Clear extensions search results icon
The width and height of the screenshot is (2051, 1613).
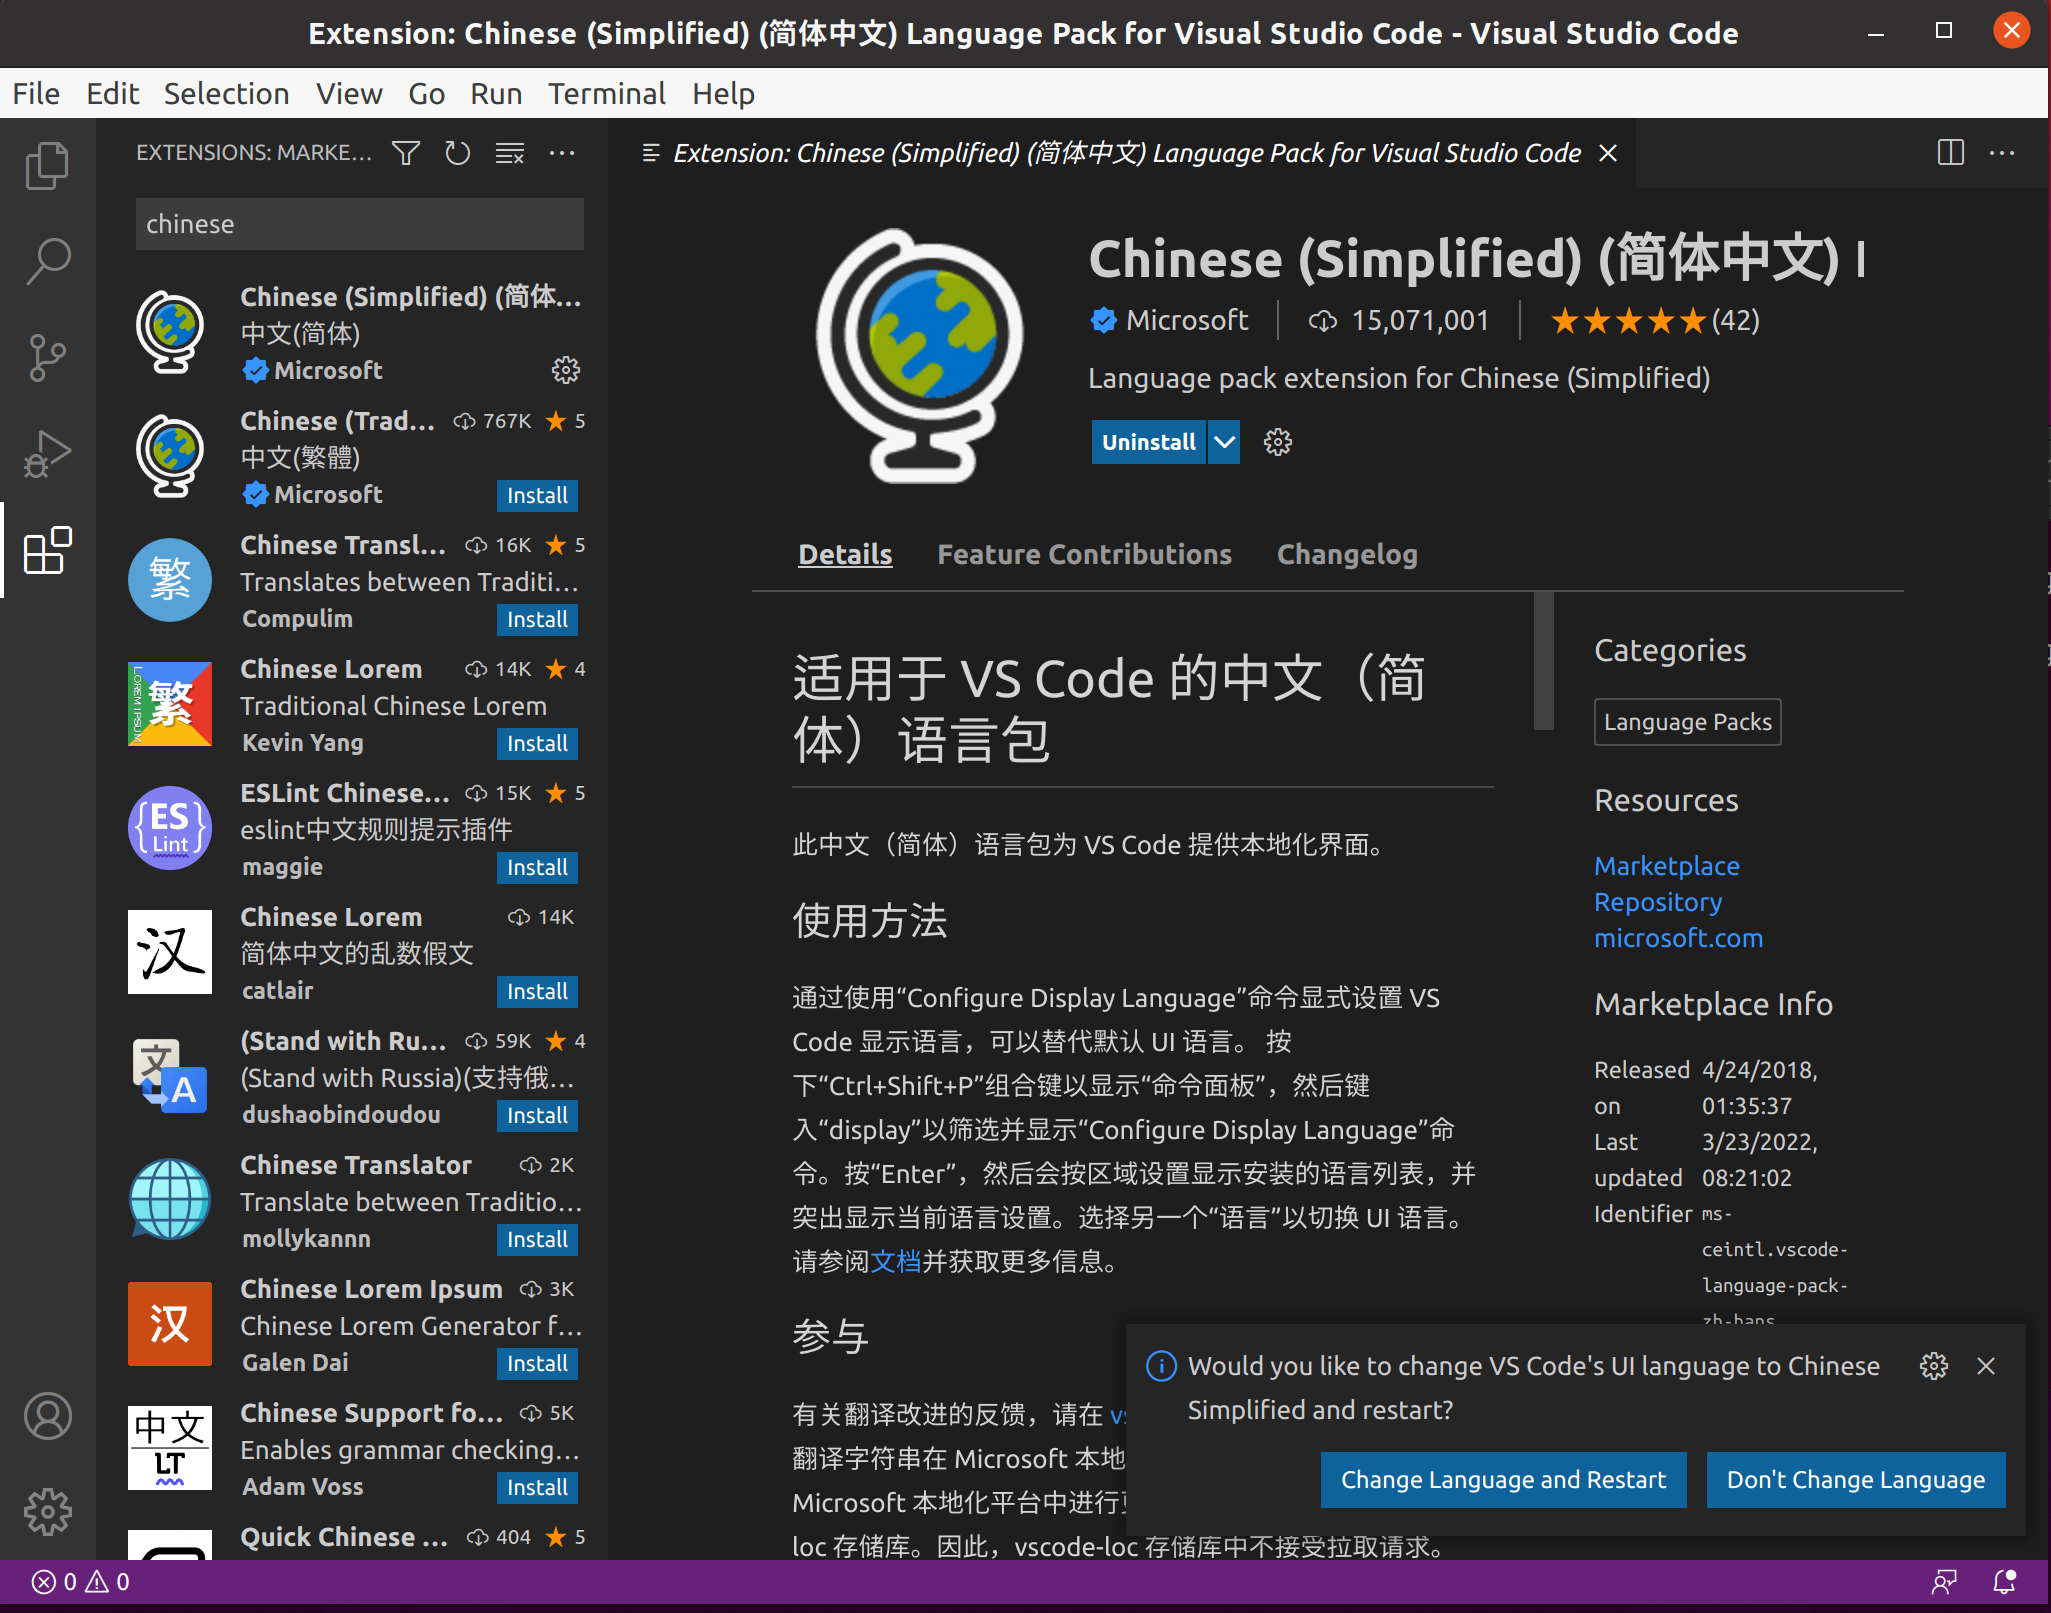[x=510, y=153]
